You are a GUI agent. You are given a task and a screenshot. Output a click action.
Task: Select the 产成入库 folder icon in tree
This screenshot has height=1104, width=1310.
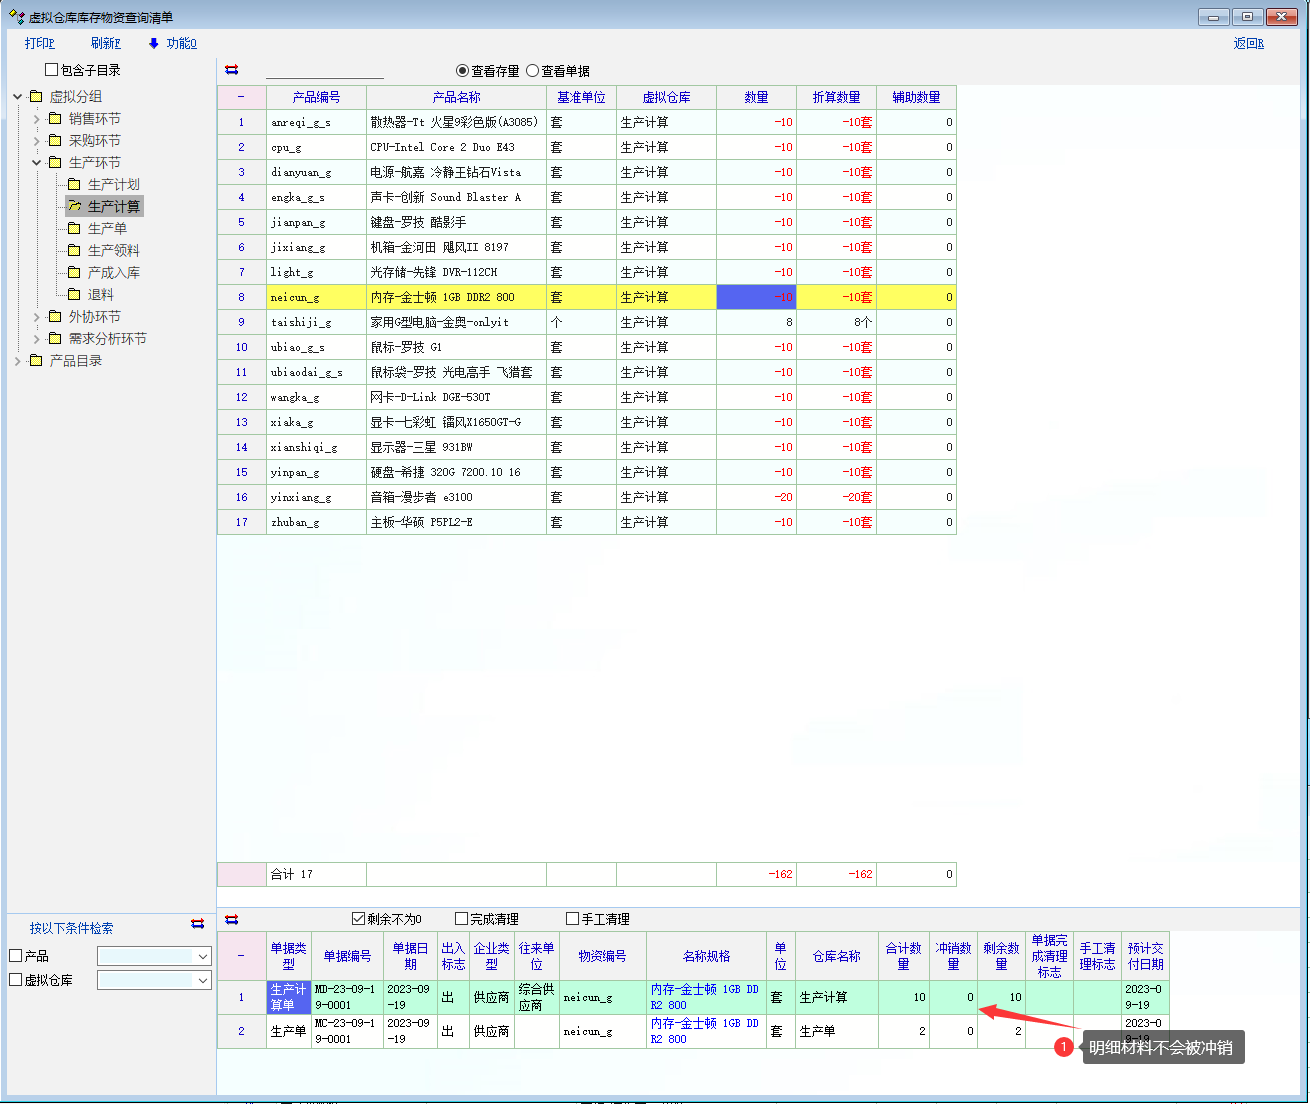(x=74, y=273)
